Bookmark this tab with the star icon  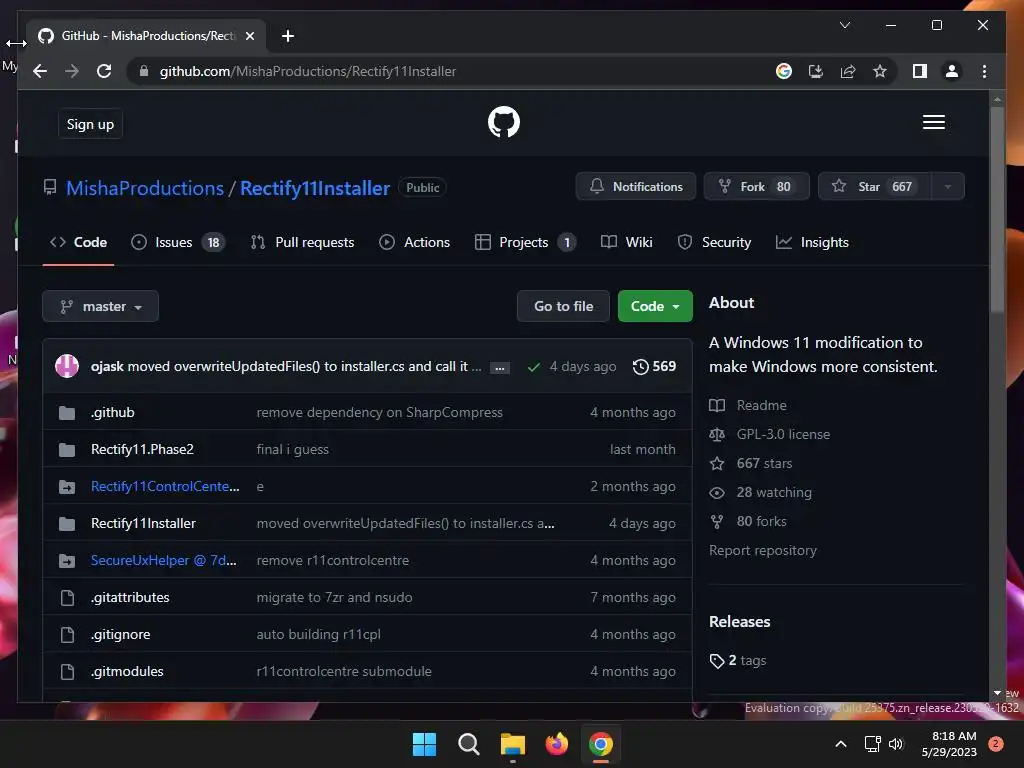(x=880, y=71)
